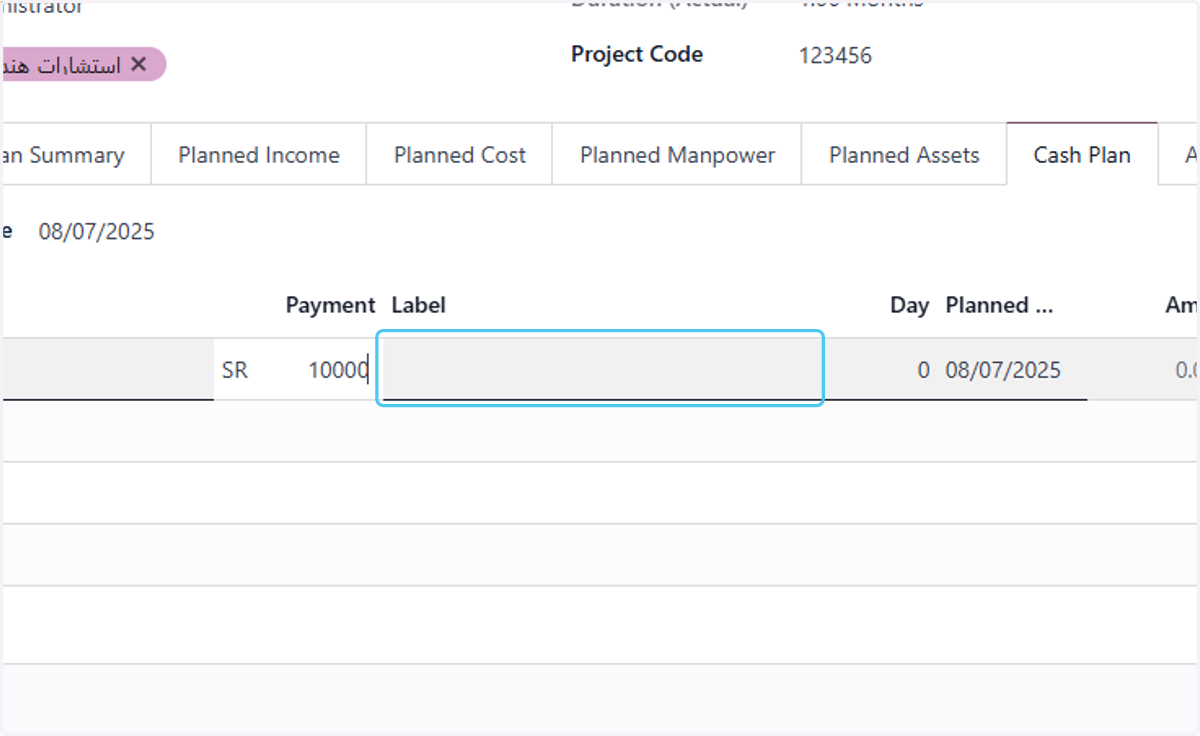Click the pink Arabic tag label

tap(62, 65)
